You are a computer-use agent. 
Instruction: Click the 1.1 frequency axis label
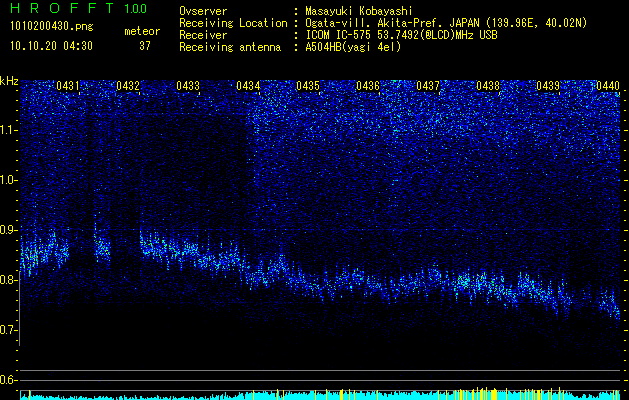pyautogui.click(x=7, y=130)
